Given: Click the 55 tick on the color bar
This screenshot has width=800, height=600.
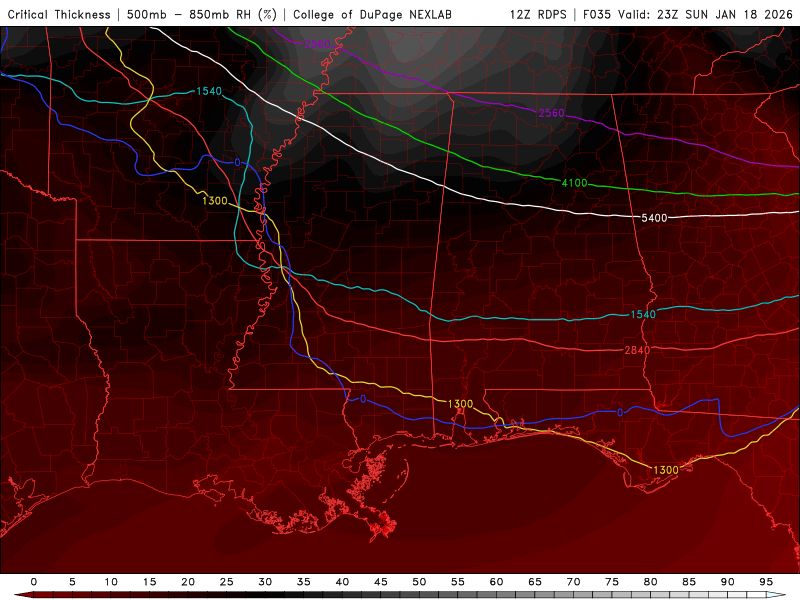Looking at the screenshot, I should (458, 582).
